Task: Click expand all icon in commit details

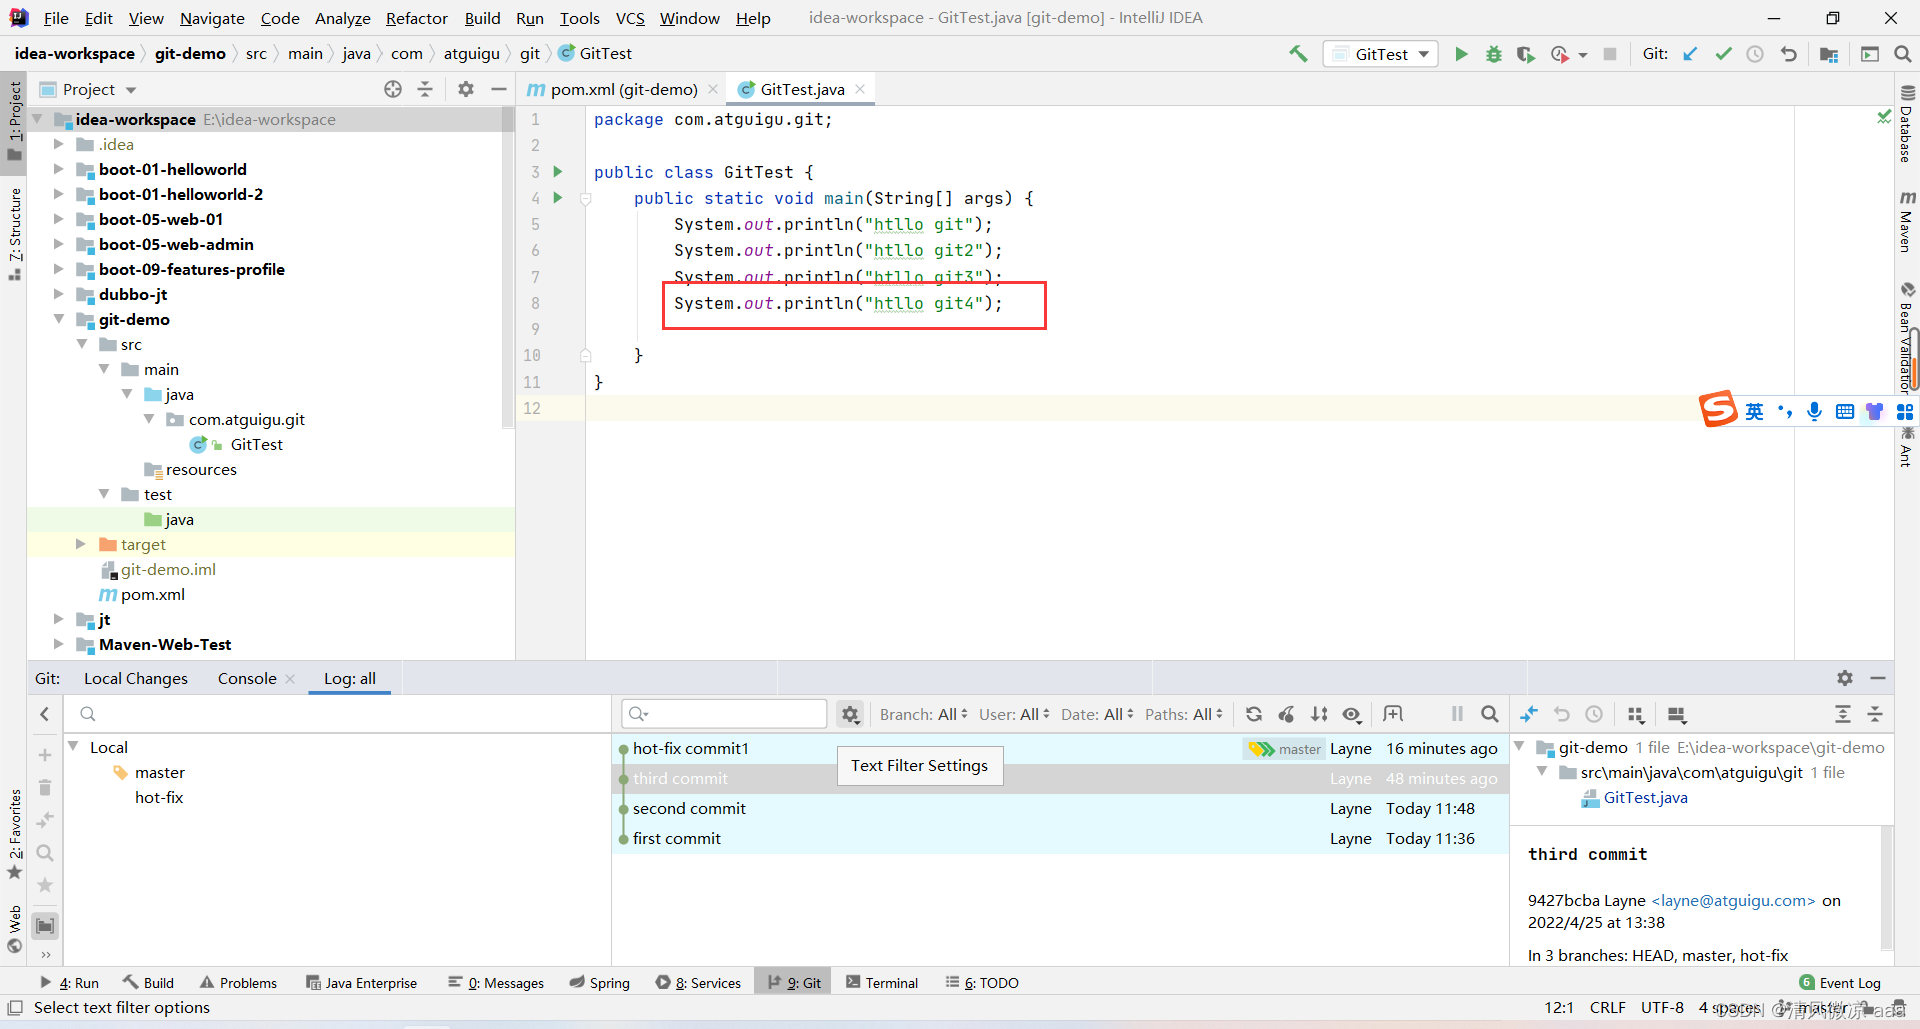Action: (1843, 714)
